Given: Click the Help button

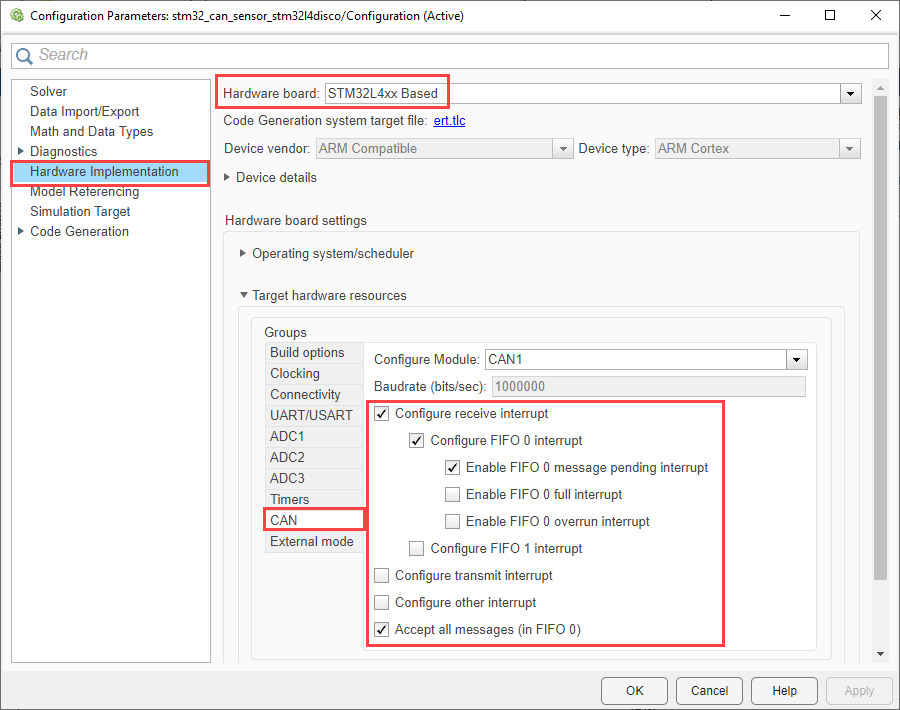Looking at the screenshot, I should click(784, 690).
